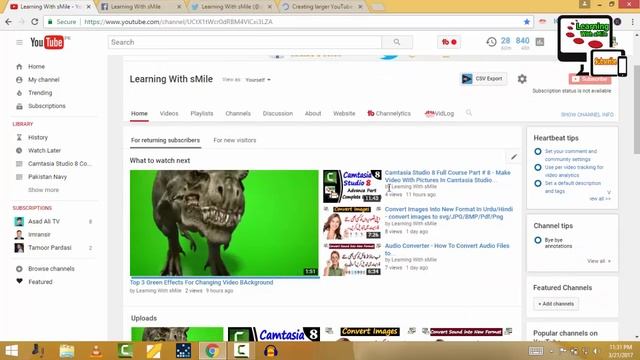Open VLC media player taskbar icon

pos(96,351)
